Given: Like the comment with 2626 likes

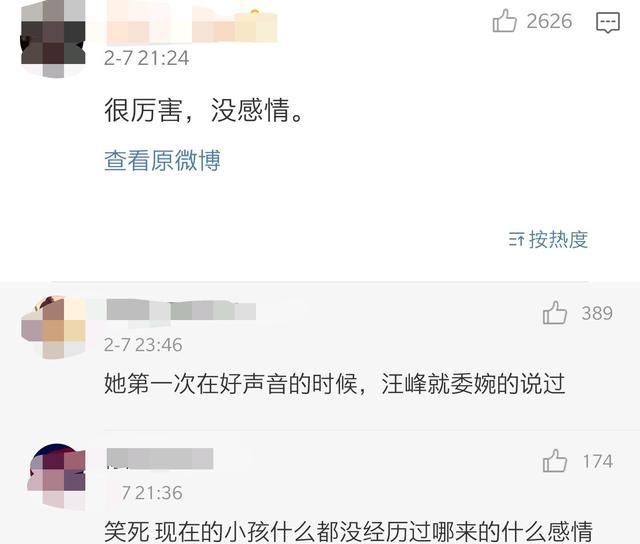Looking at the screenshot, I should [504, 20].
